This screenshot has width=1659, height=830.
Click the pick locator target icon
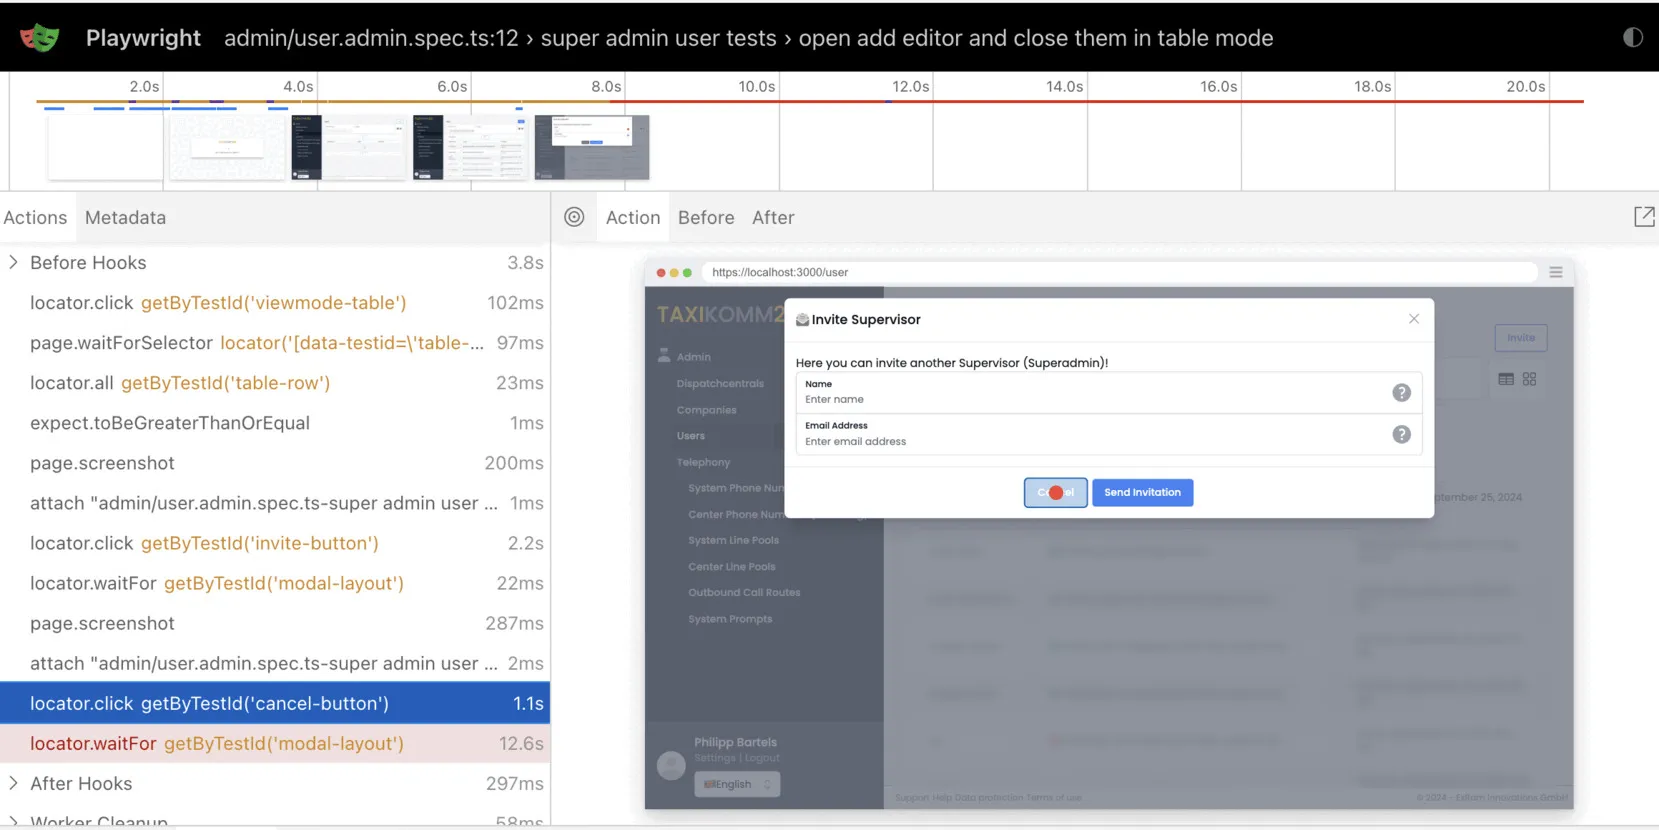click(x=574, y=217)
